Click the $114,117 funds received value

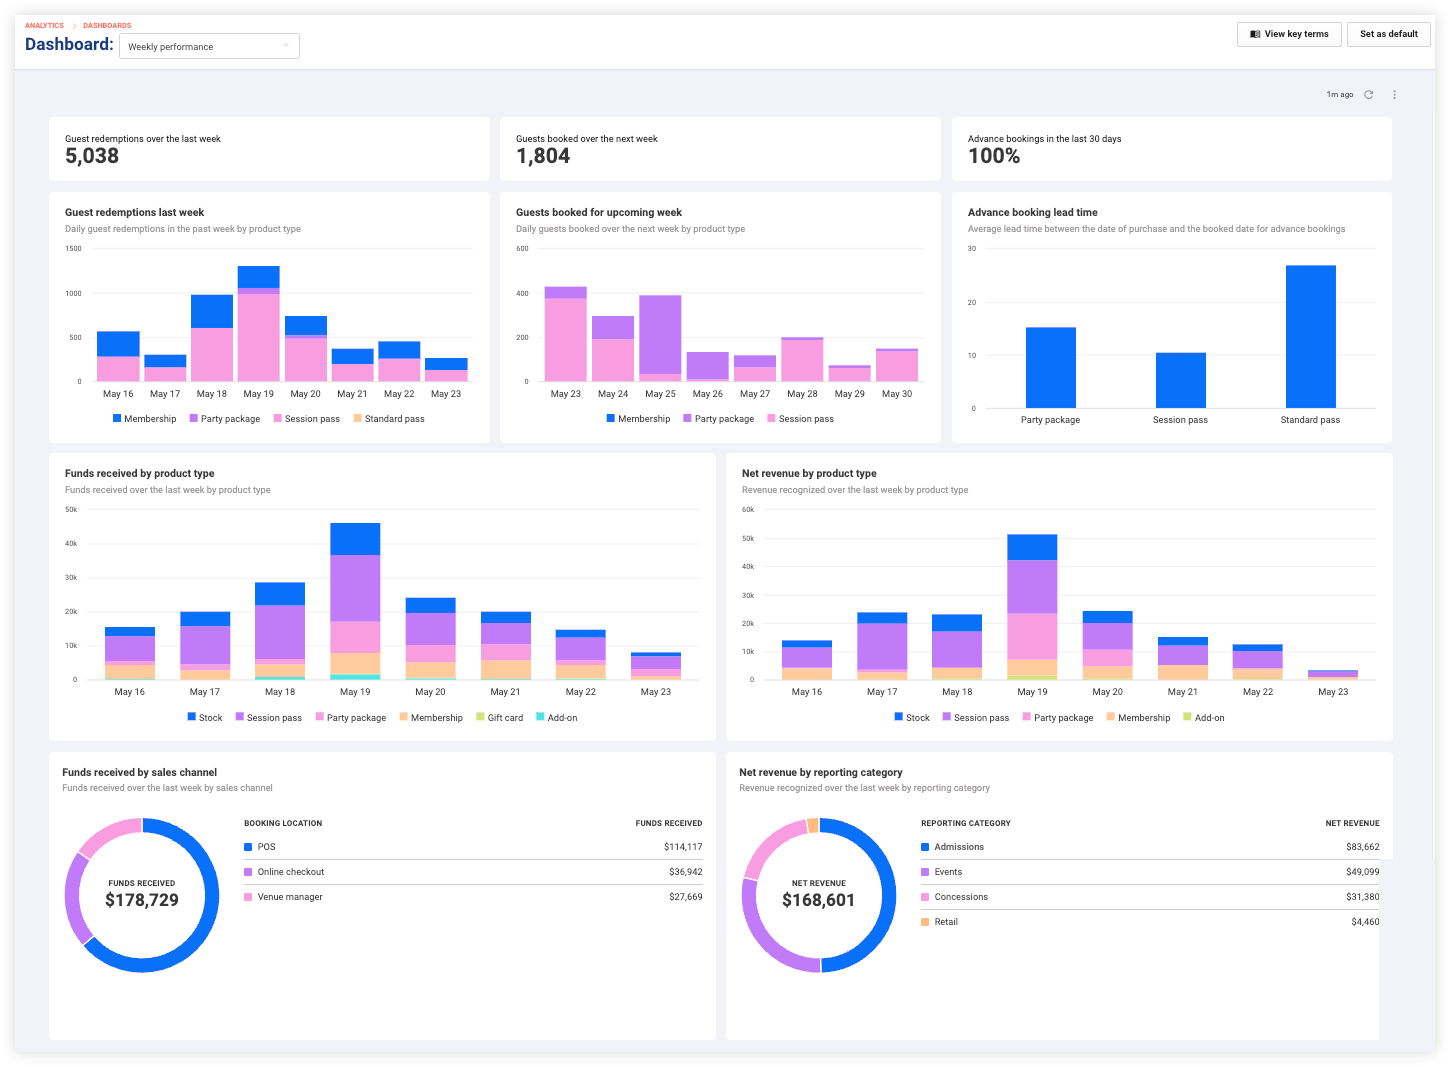click(683, 847)
